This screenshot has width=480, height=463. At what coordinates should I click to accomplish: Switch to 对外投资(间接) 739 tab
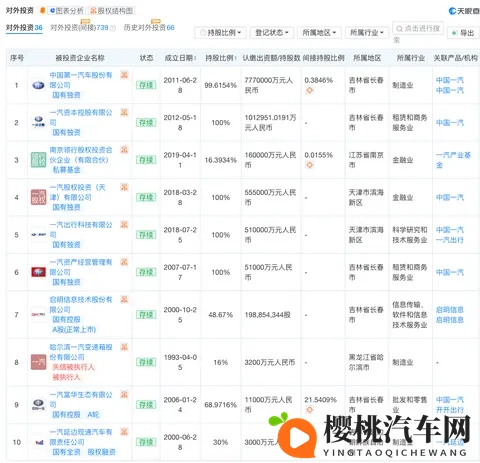[x=79, y=28]
